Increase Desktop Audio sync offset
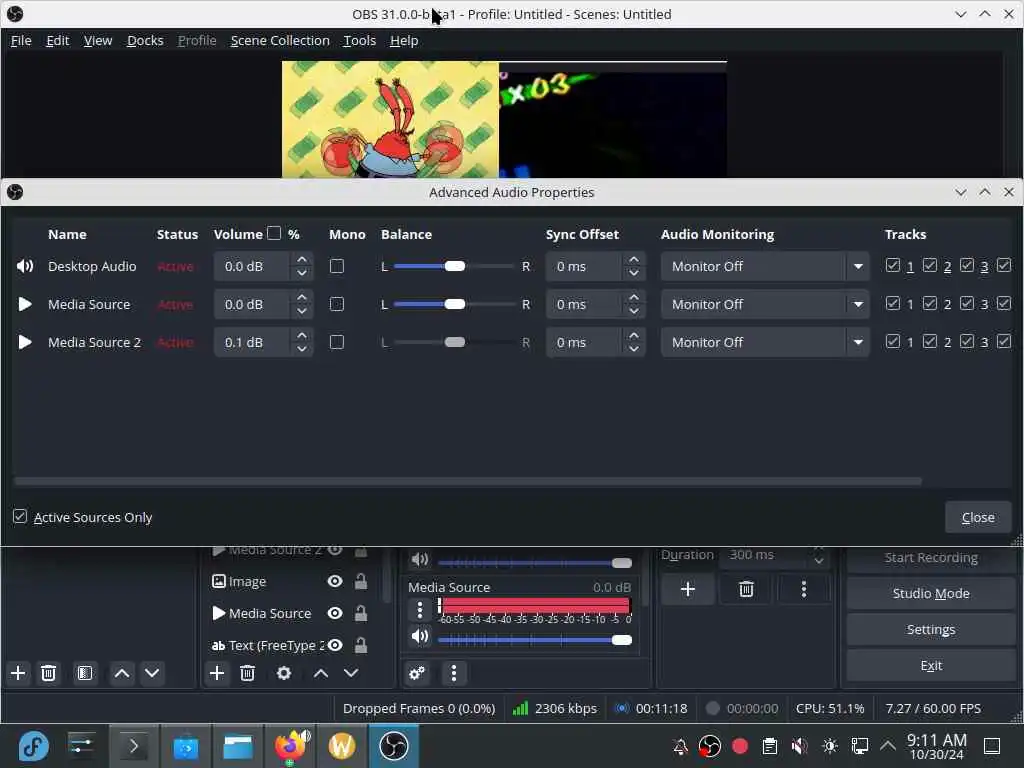 (633, 260)
